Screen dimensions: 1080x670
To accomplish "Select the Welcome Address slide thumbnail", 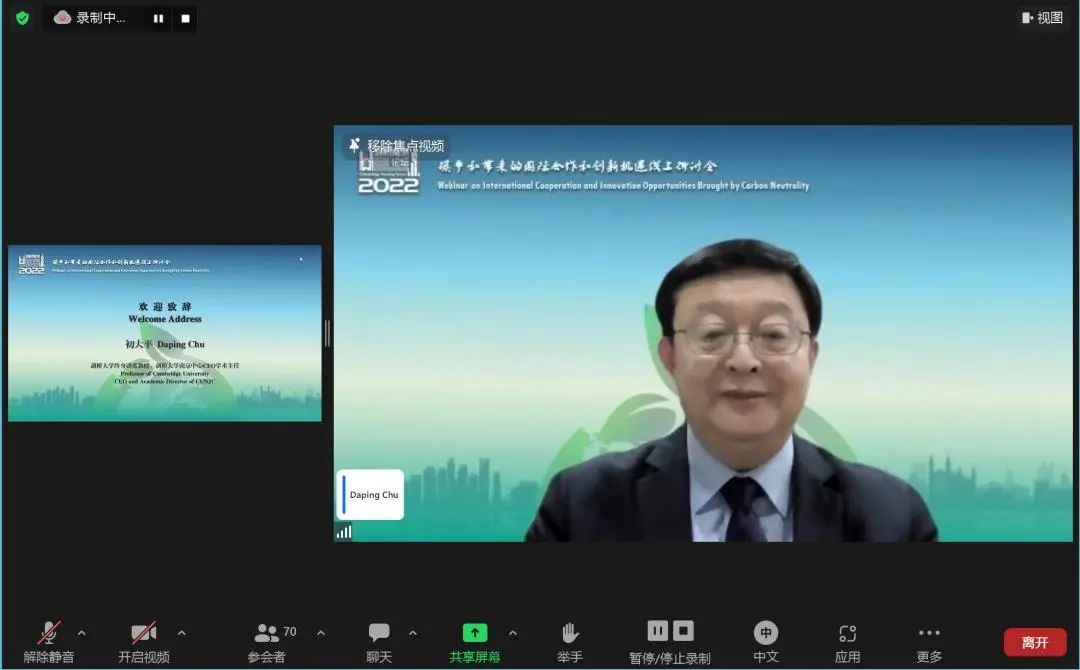I will pos(165,333).
